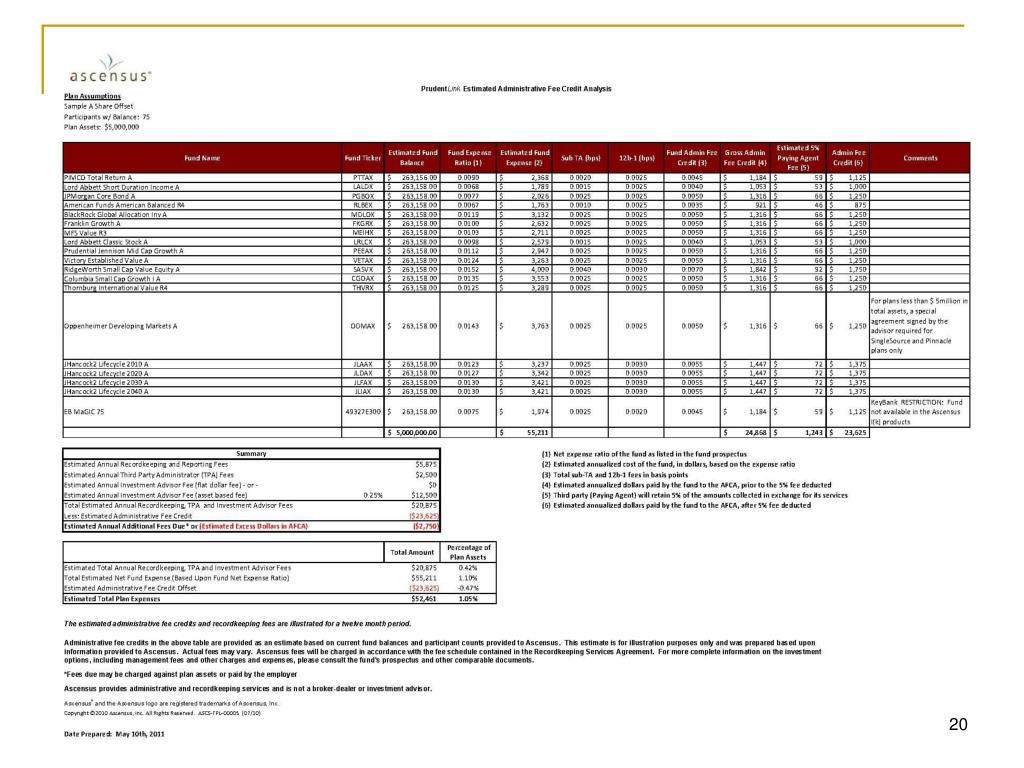
Task: Click the 'Plan Assumptions' underlined heading
Action: tap(92, 96)
